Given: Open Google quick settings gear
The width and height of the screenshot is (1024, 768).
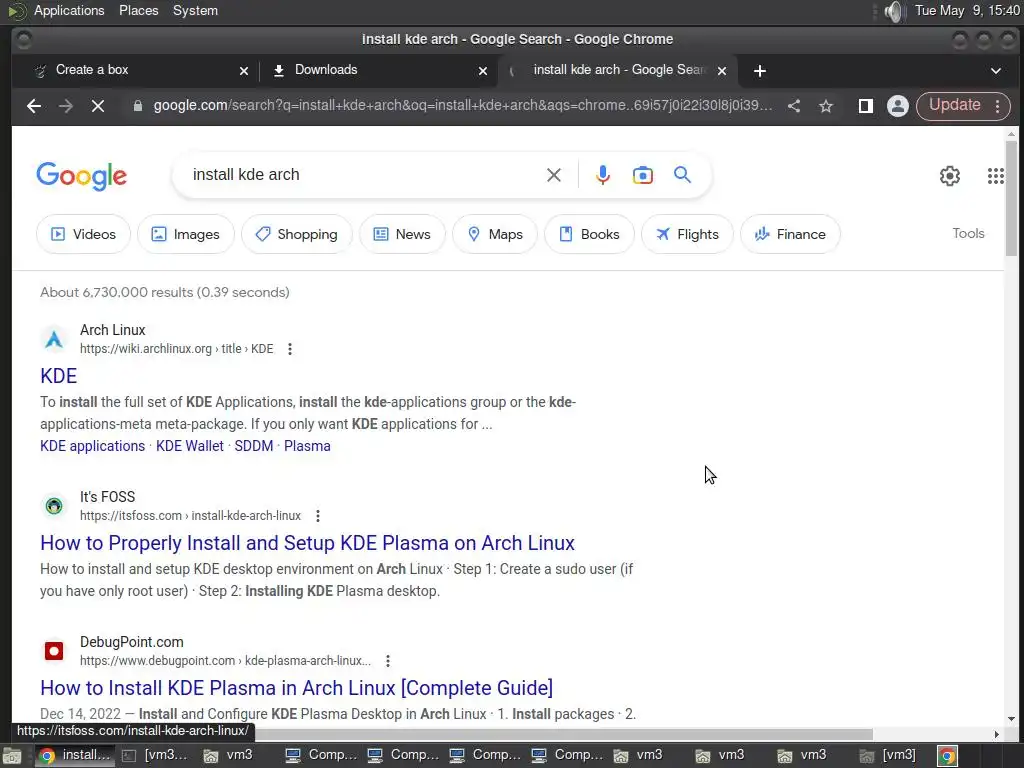Looking at the screenshot, I should pos(950,176).
